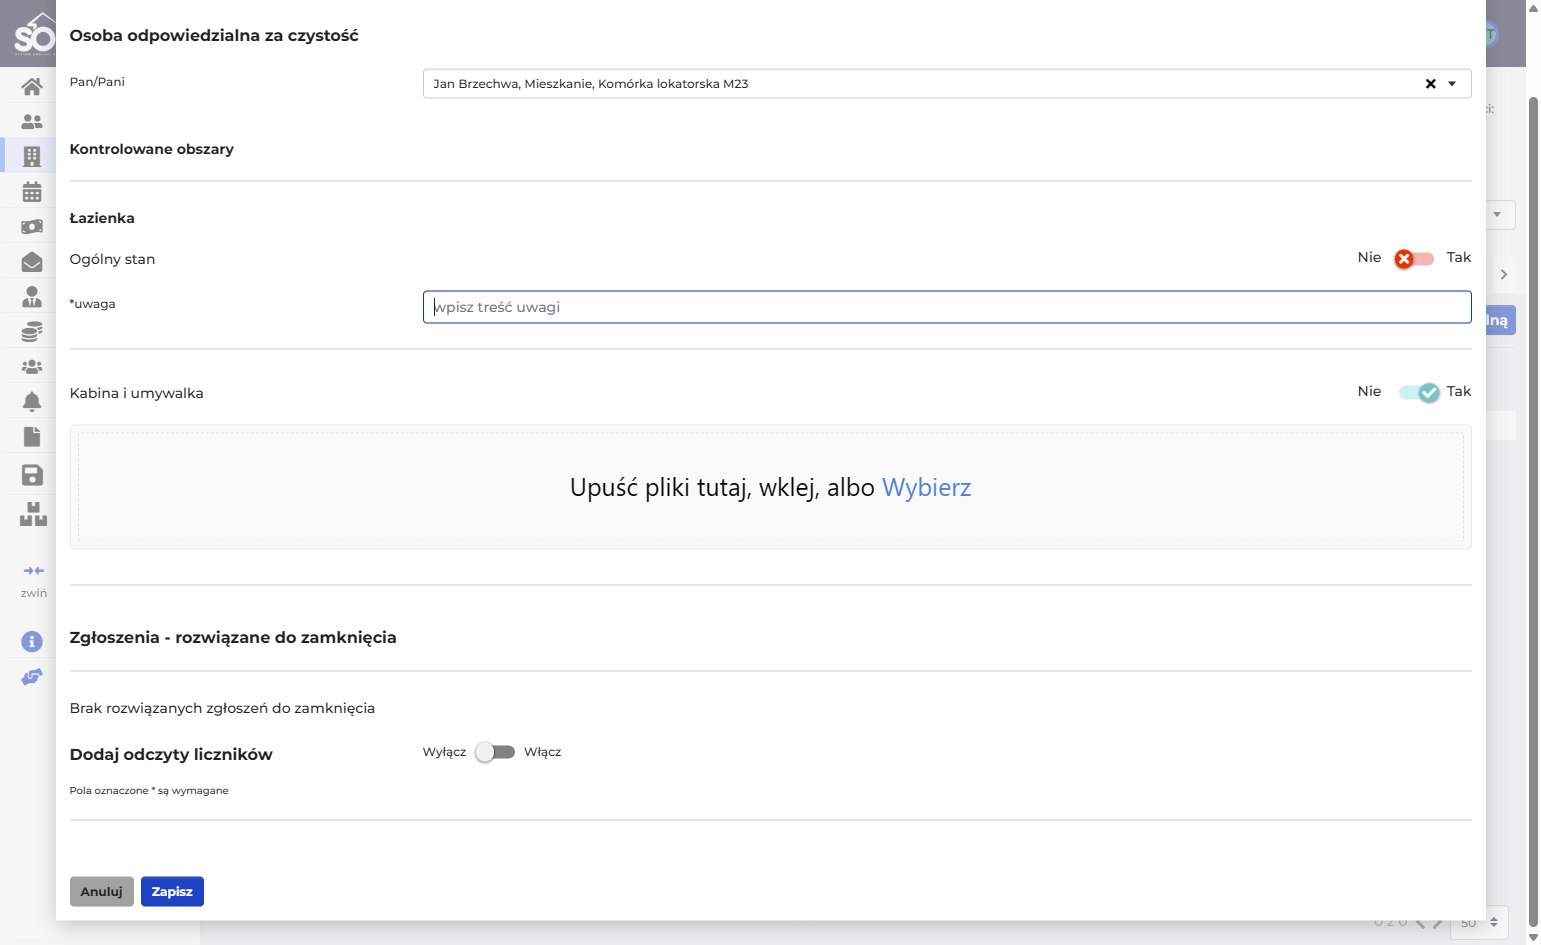Open the calendar icon in sidebar

[32, 191]
